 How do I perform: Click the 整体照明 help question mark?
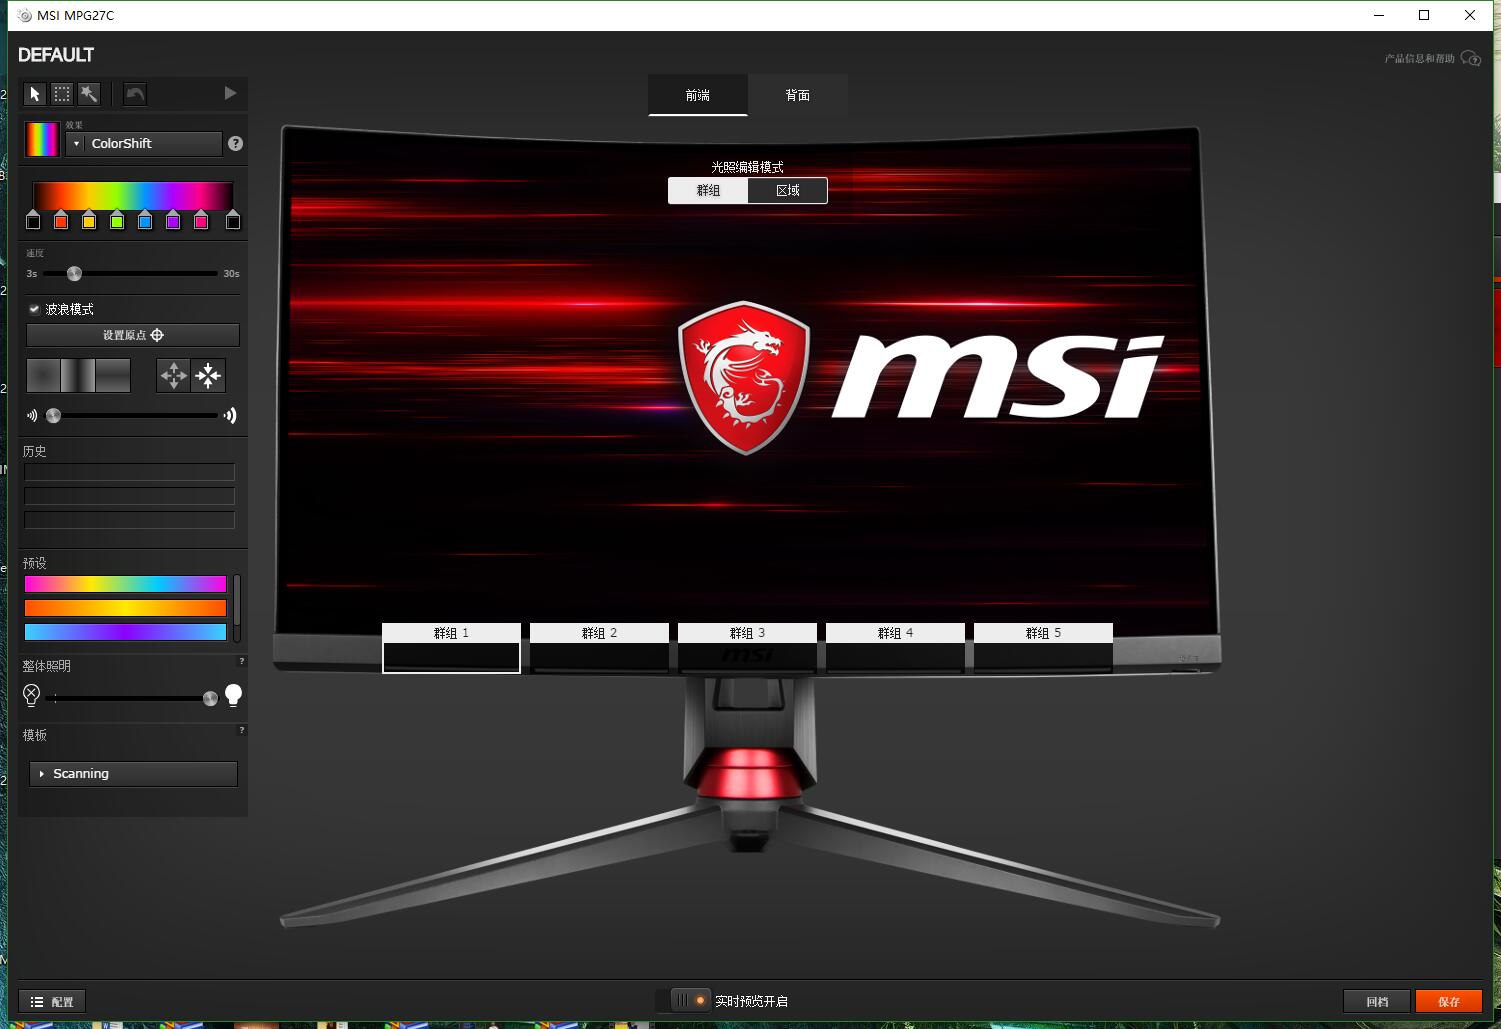(x=241, y=661)
